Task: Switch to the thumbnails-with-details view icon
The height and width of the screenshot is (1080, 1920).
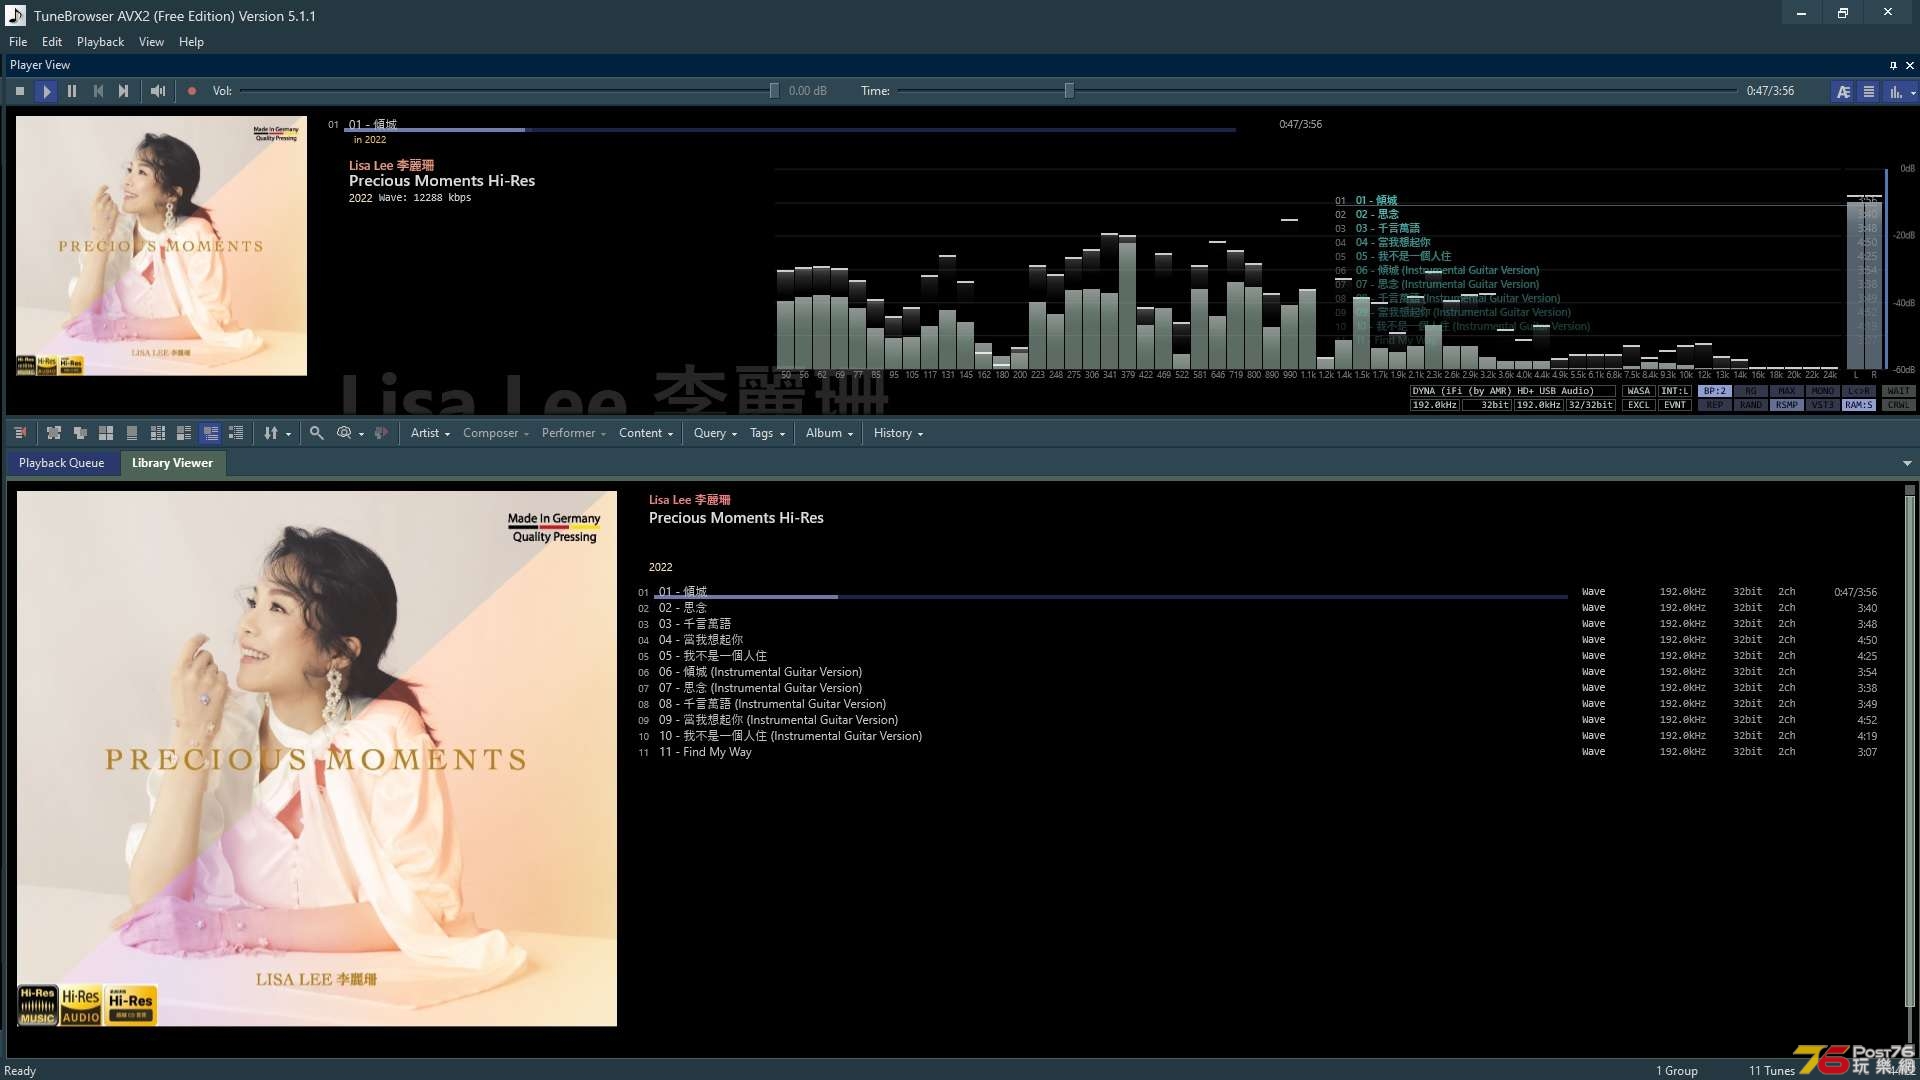Action: [184, 433]
